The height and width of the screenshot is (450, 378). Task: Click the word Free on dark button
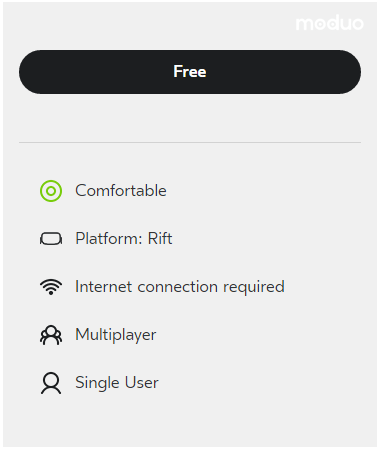coord(190,72)
